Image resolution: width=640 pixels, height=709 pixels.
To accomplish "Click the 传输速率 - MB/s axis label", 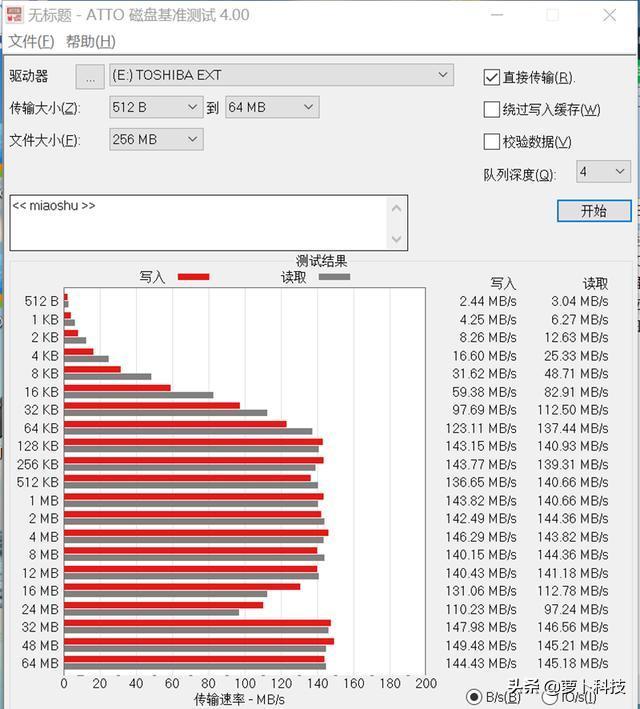I will 239,700.
